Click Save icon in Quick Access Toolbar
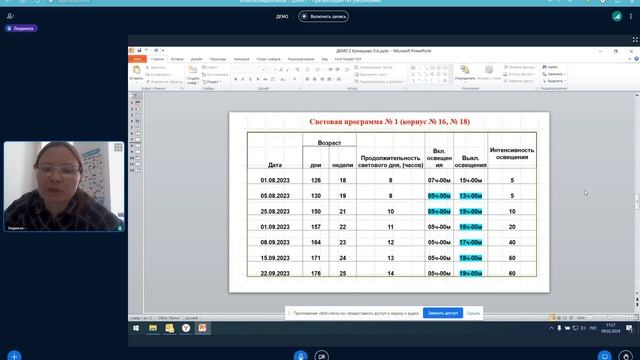The image size is (640, 360). [139, 51]
